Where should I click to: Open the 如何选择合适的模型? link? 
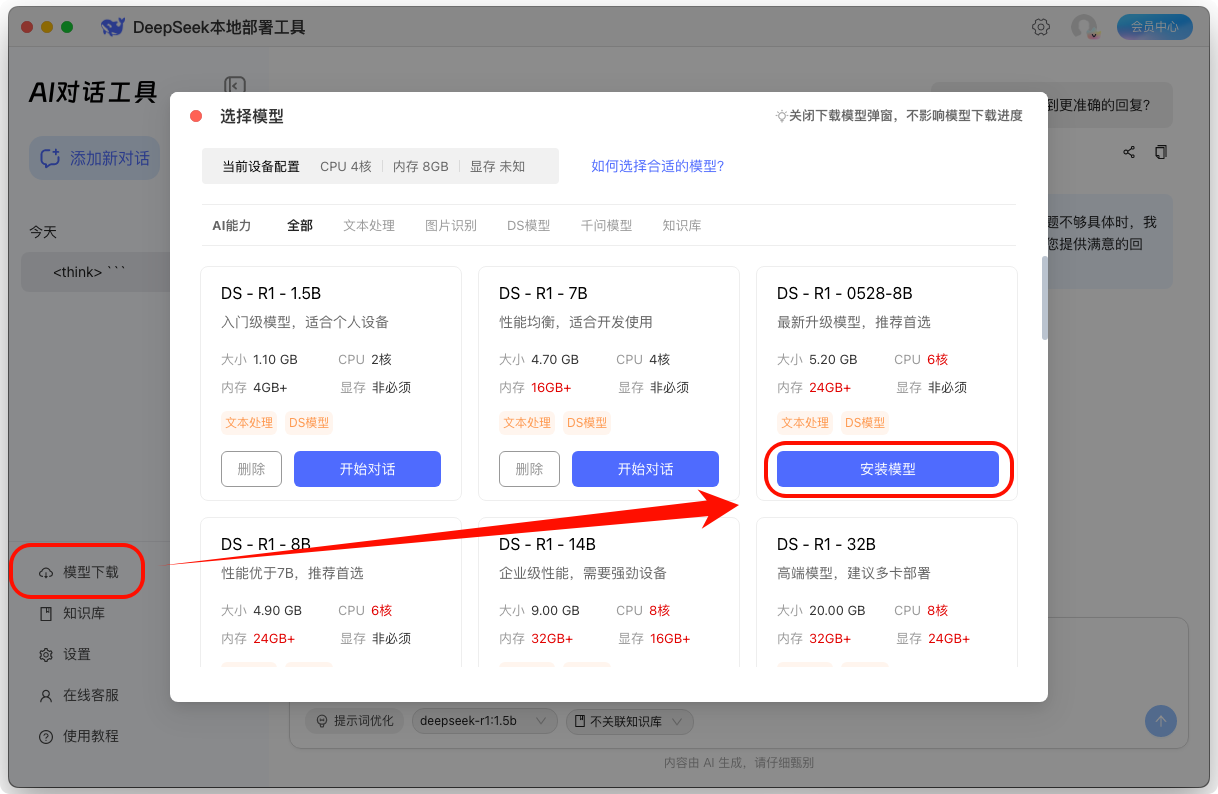click(x=658, y=166)
